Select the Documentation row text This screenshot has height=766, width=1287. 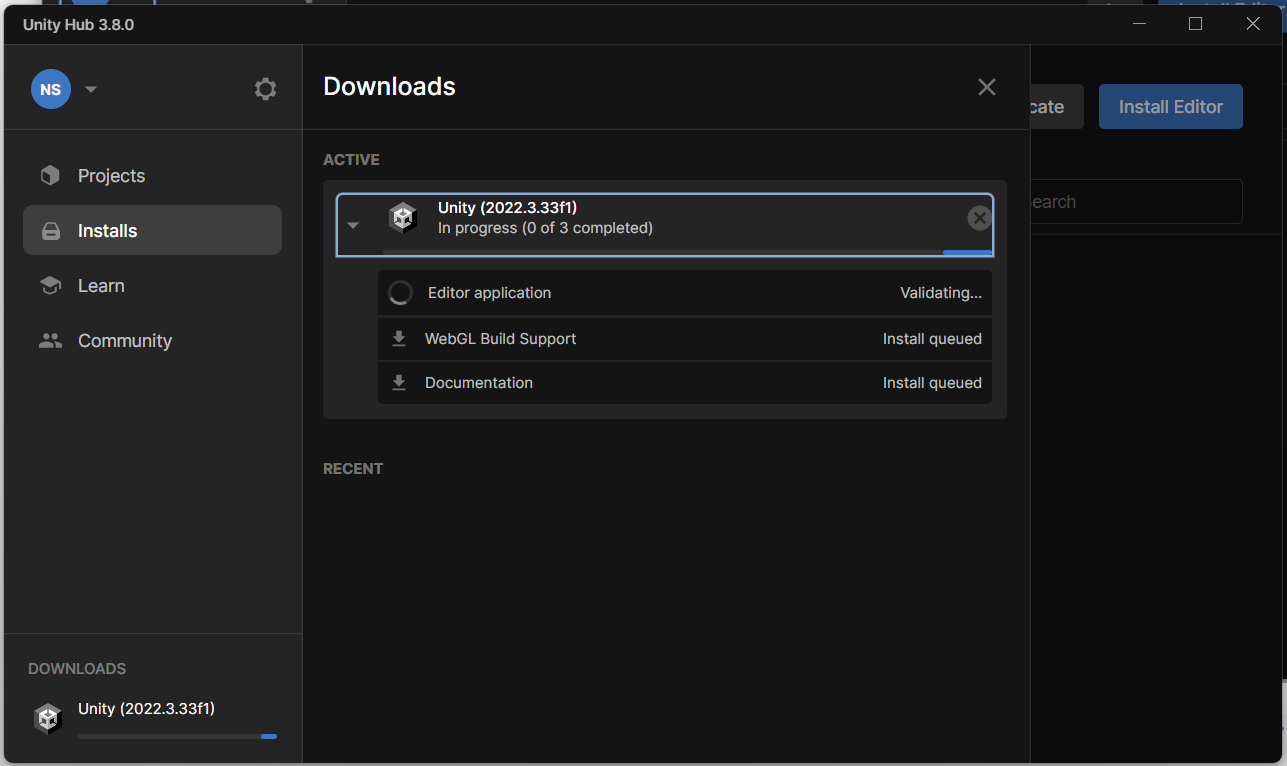point(479,383)
